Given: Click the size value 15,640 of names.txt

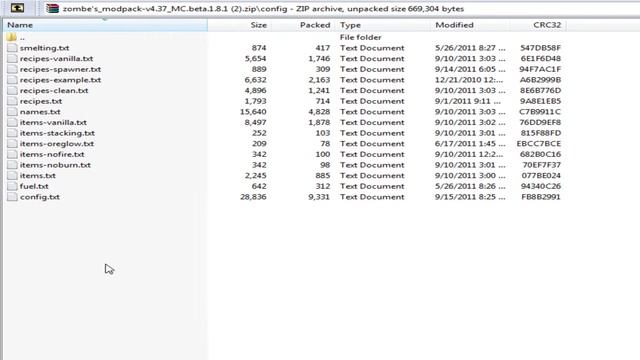Looking at the screenshot, I should 253,111.
